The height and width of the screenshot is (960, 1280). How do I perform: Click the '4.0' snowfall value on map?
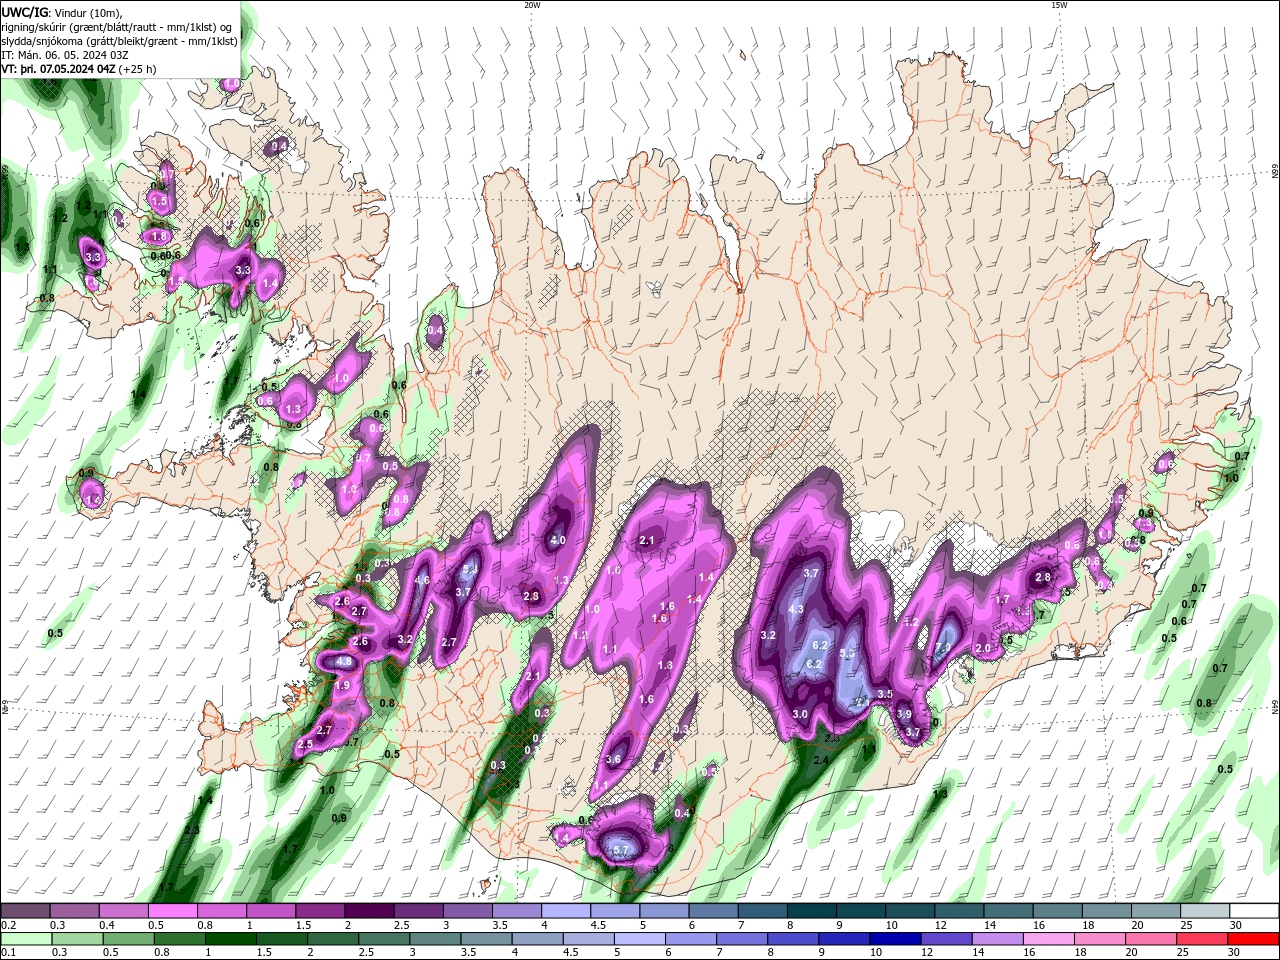pyautogui.click(x=558, y=540)
